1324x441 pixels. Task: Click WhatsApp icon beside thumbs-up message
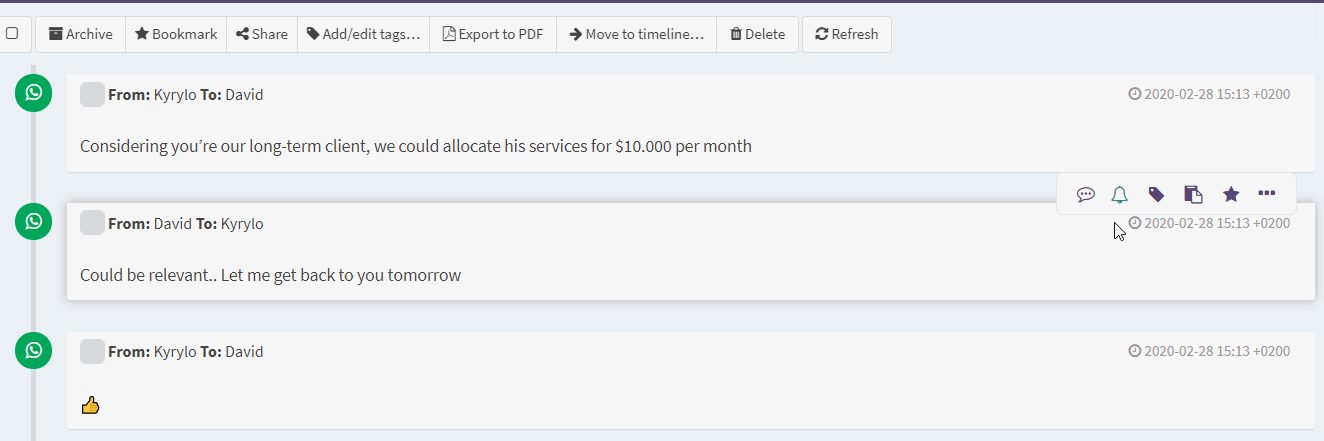tap(34, 349)
